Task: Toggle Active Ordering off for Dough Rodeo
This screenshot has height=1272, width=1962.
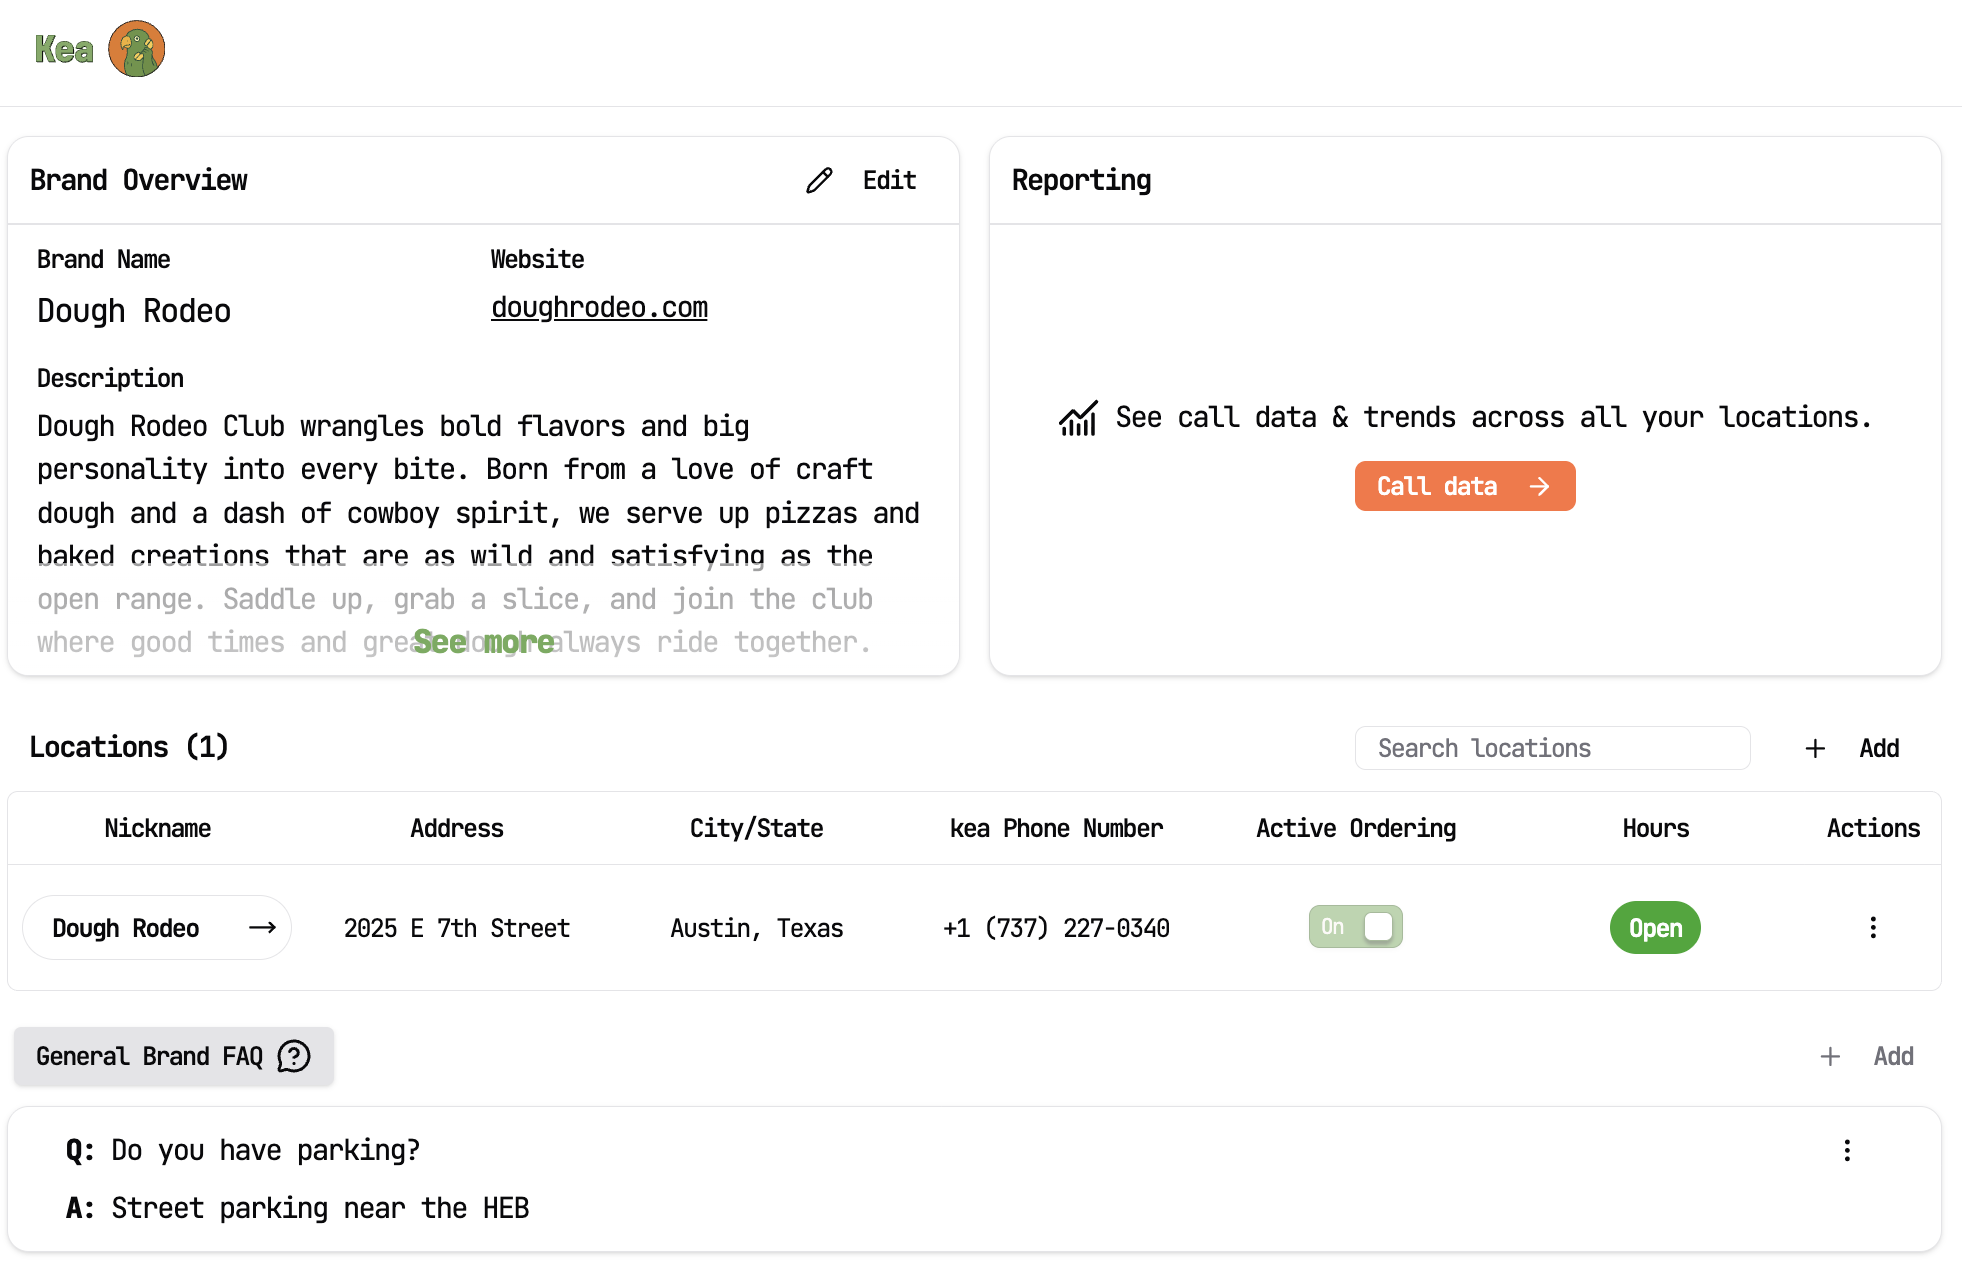Action: 1355,927
